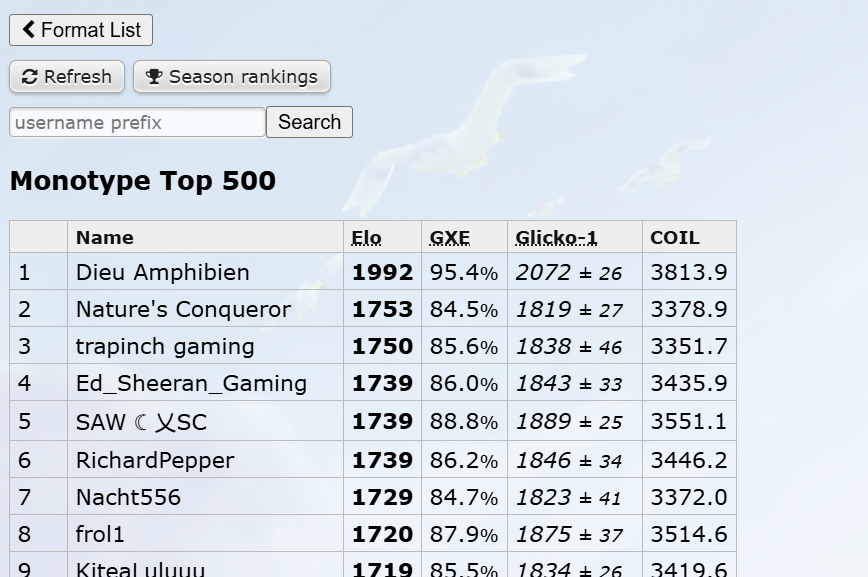868x577 pixels.
Task: Click Elo value 1750
Action: pyautogui.click(x=383, y=347)
